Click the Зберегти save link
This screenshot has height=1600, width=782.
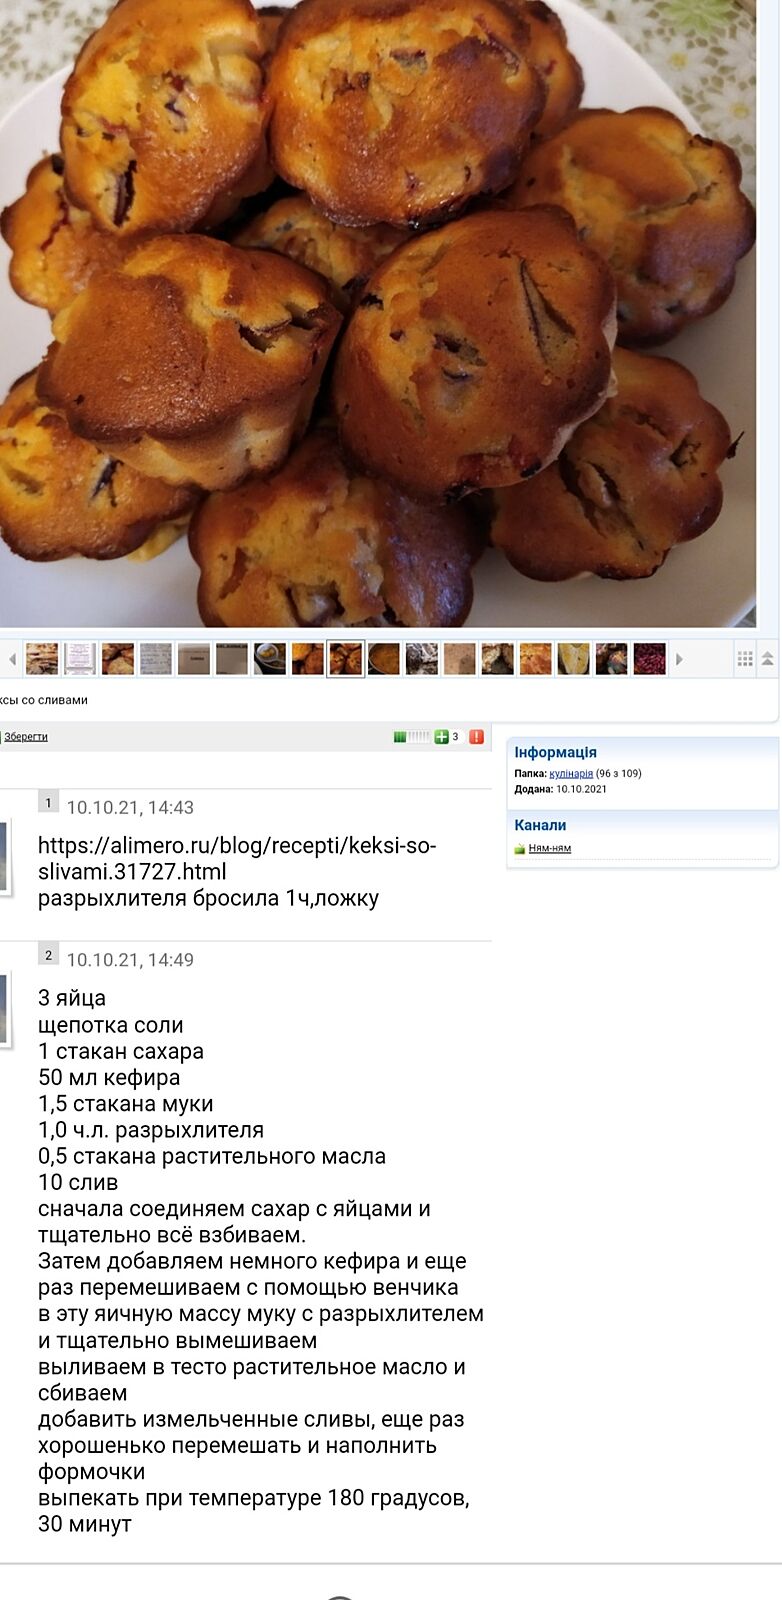click(25, 737)
